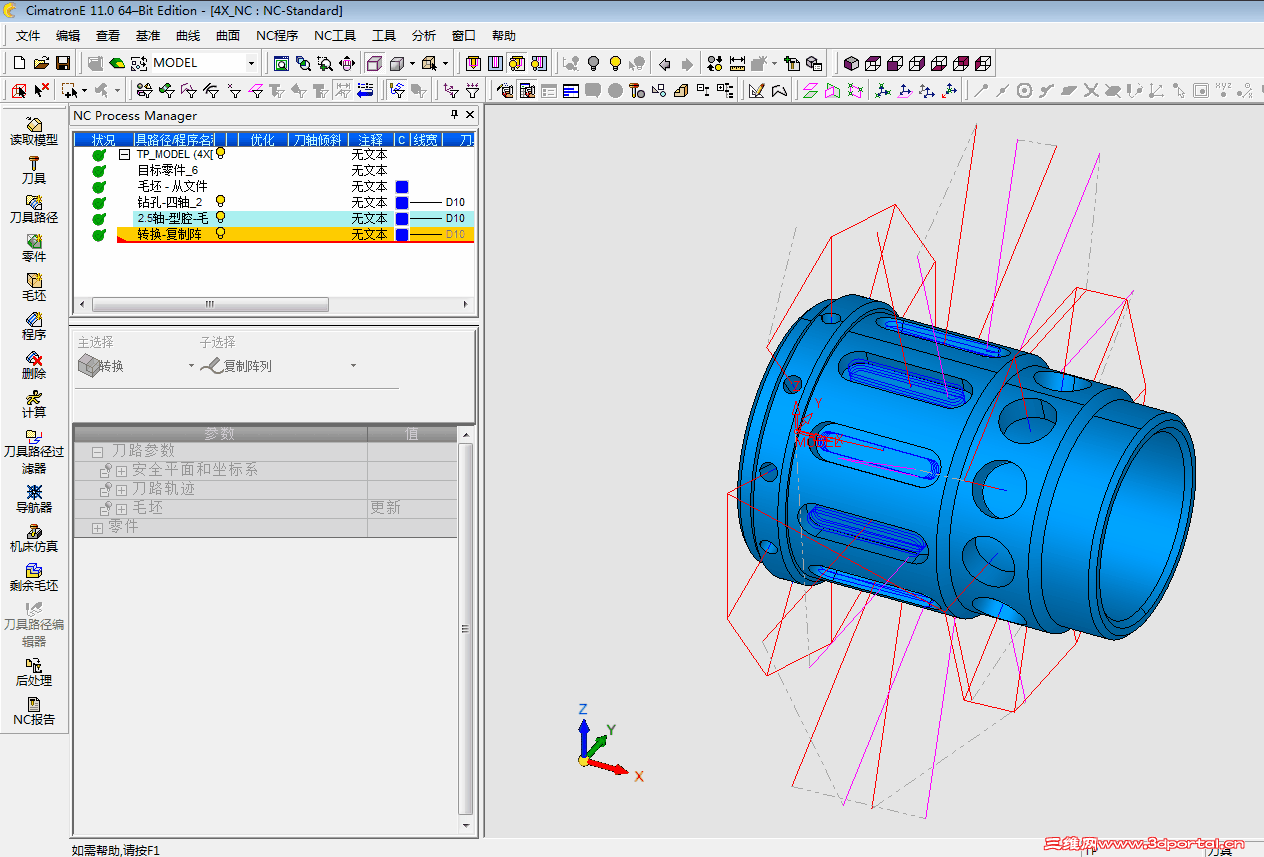Open the 刀具路径过滤器 toolpath filter tool
The image size is (1264, 857).
(34, 451)
